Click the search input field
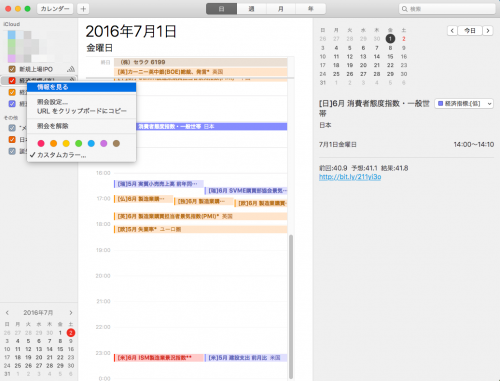Image resolution: width=500 pixels, height=381 pixels. [447, 9]
